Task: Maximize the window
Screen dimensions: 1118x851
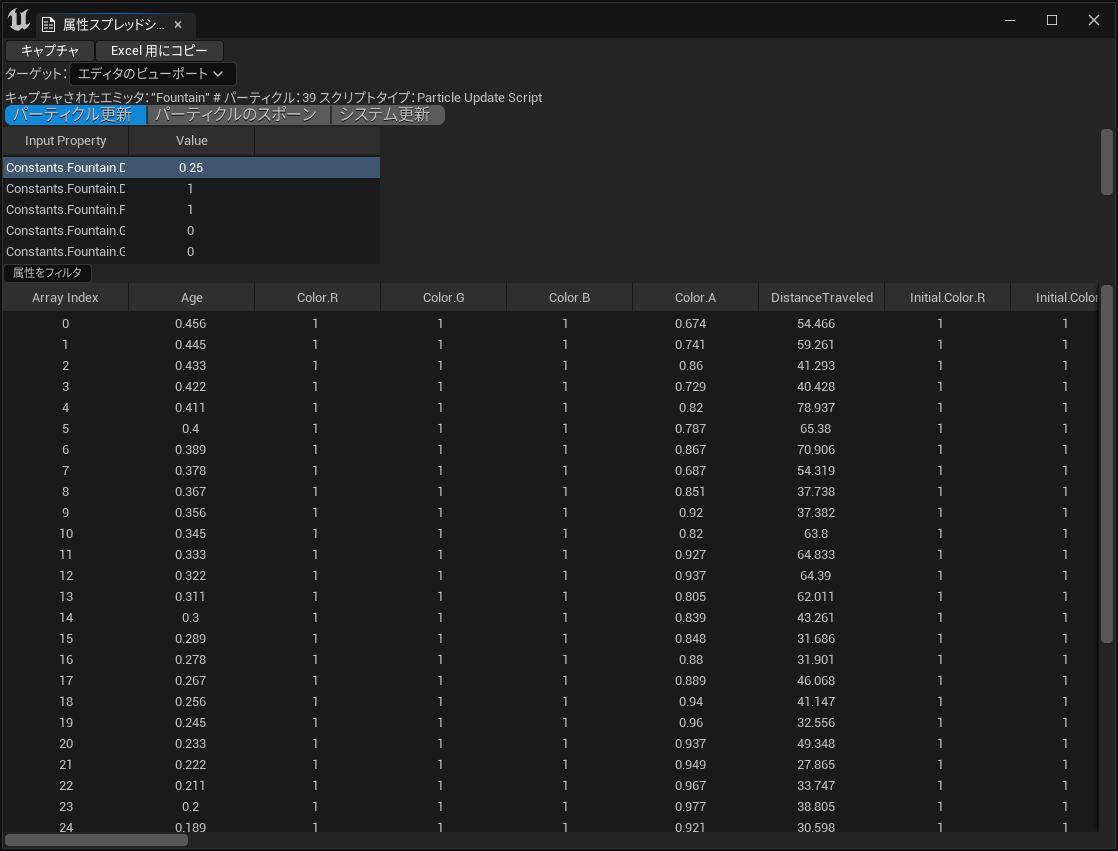Action: (x=1052, y=20)
